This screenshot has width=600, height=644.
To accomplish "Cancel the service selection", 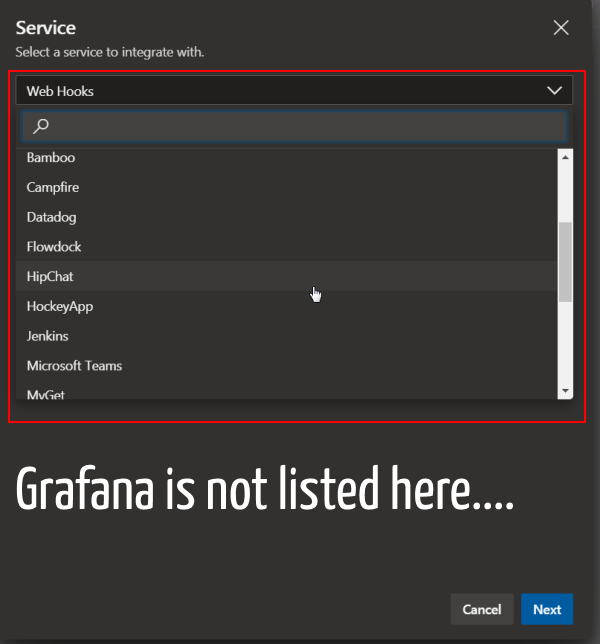I will point(482,609).
